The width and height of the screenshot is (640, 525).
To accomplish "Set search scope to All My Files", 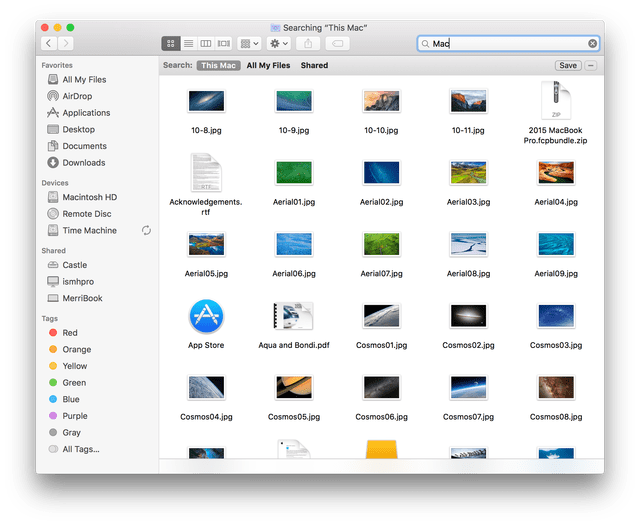I will [268, 65].
